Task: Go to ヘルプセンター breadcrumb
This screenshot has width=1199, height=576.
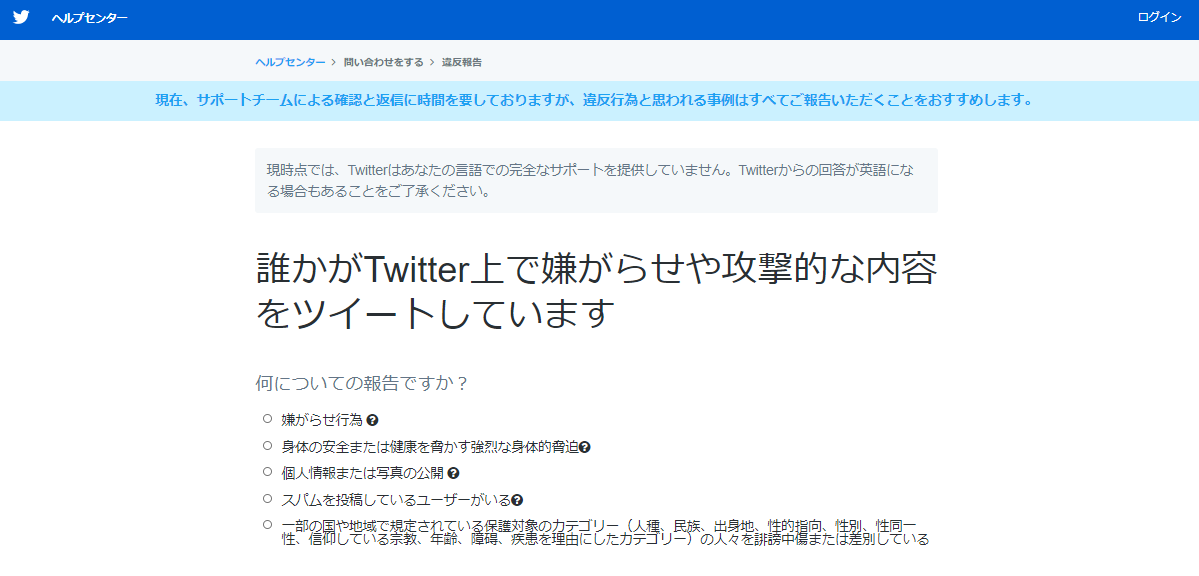Action: tap(290, 62)
